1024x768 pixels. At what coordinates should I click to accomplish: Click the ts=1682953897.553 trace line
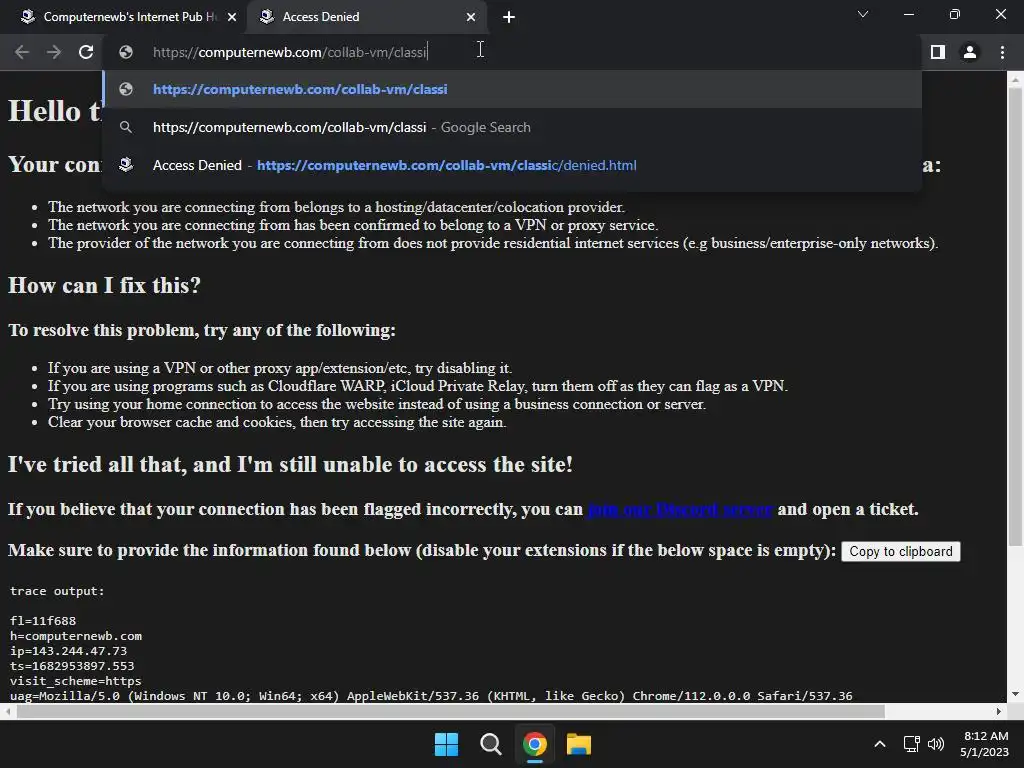click(72, 666)
